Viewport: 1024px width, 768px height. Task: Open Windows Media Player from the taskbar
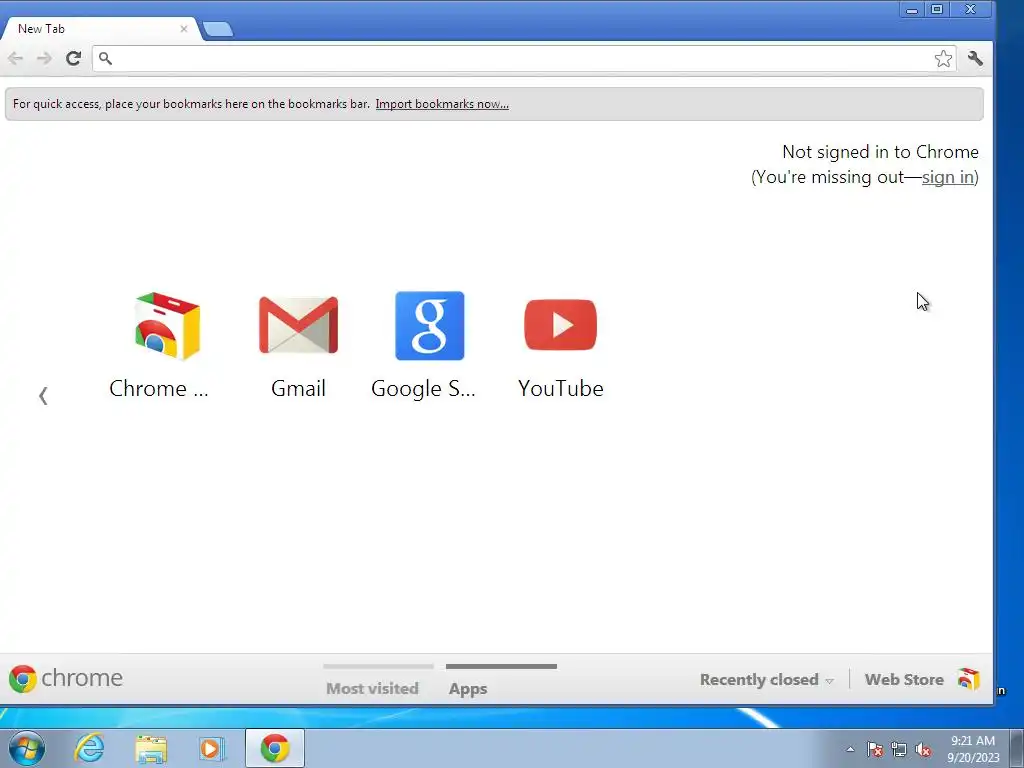pos(212,748)
